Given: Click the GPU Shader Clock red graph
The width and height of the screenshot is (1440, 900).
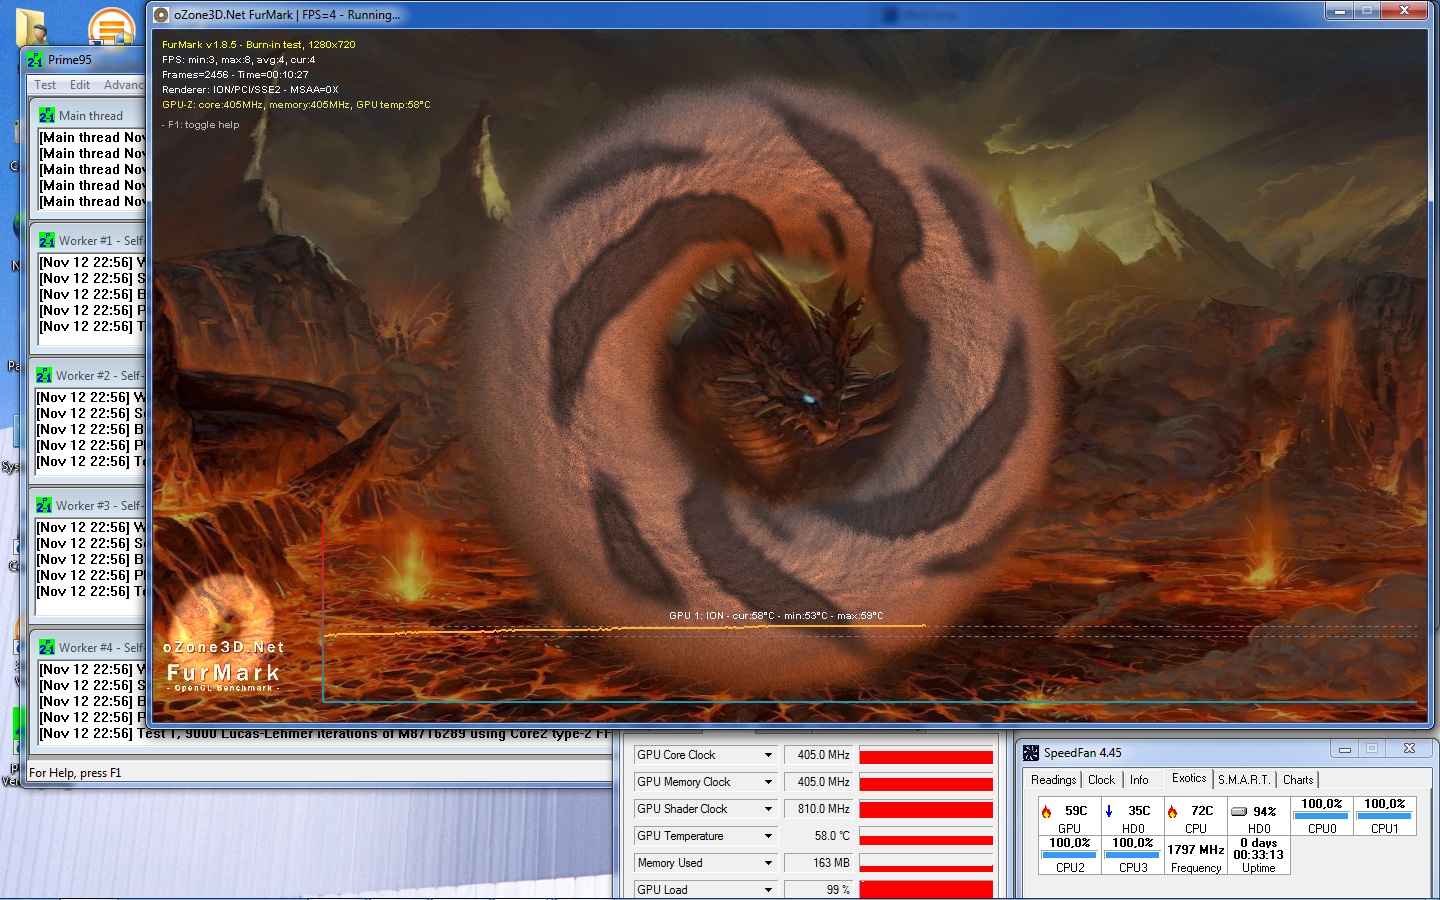Looking at the screenshot, I should point(926,810).
